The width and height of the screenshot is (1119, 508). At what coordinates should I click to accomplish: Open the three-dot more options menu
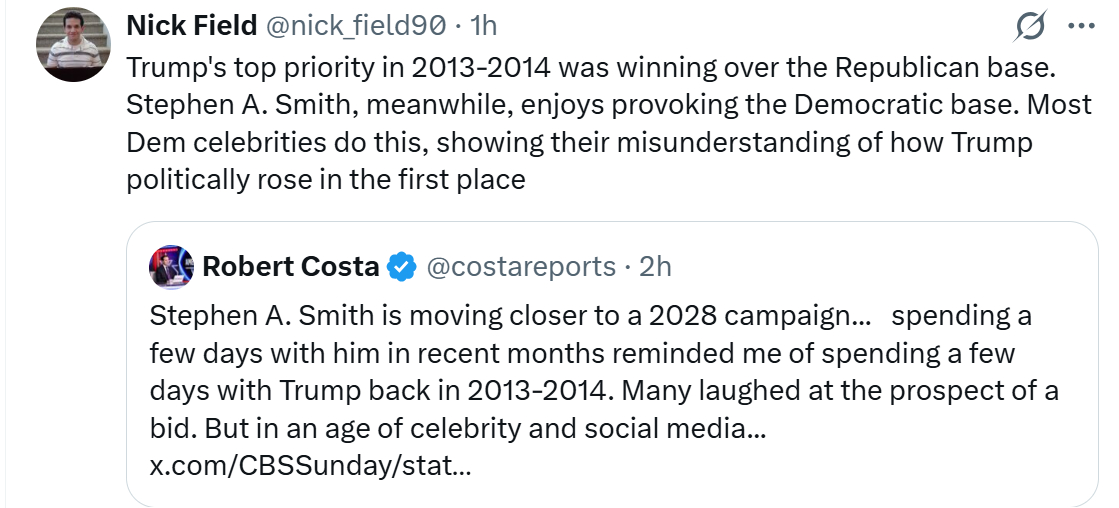click(1082, 27)
